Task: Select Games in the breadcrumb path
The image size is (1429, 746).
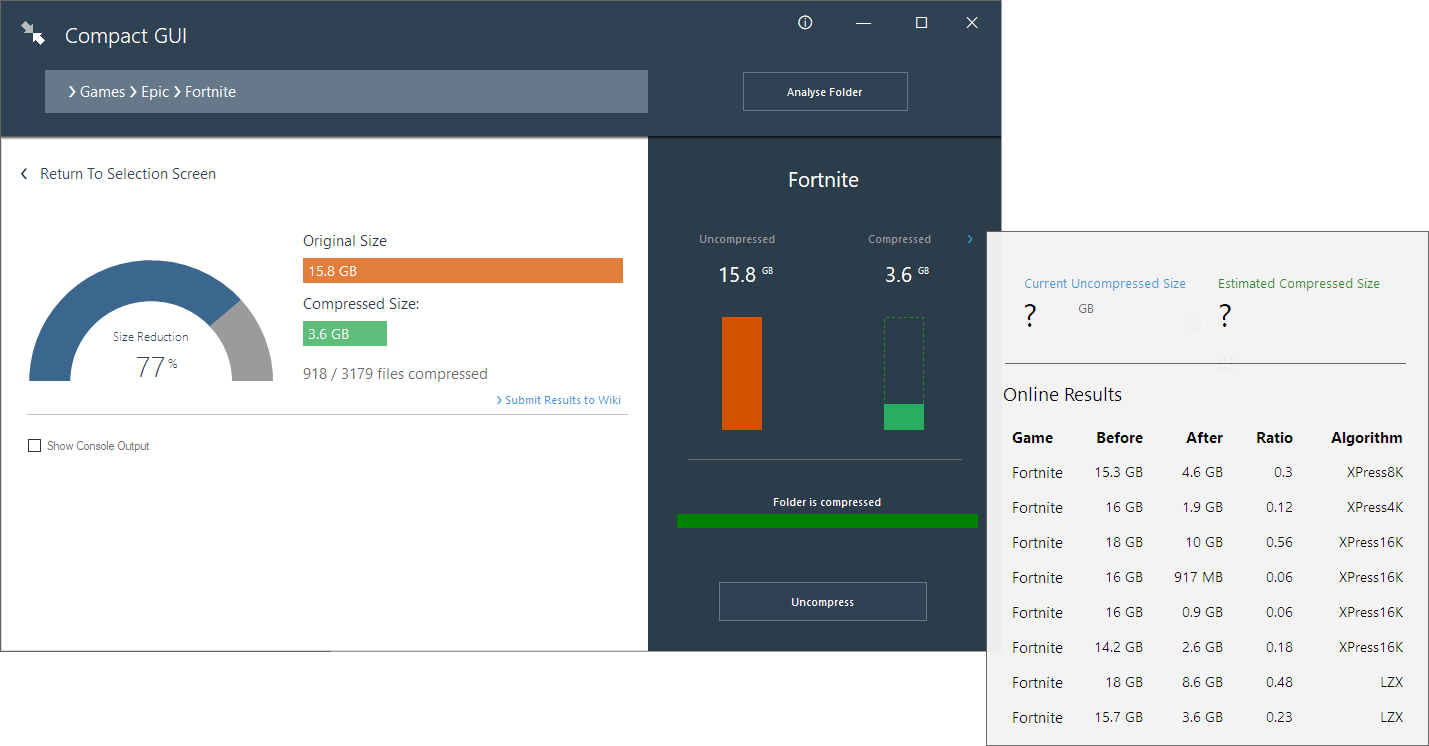Action: pyautogui.click(x=102, y=91)
